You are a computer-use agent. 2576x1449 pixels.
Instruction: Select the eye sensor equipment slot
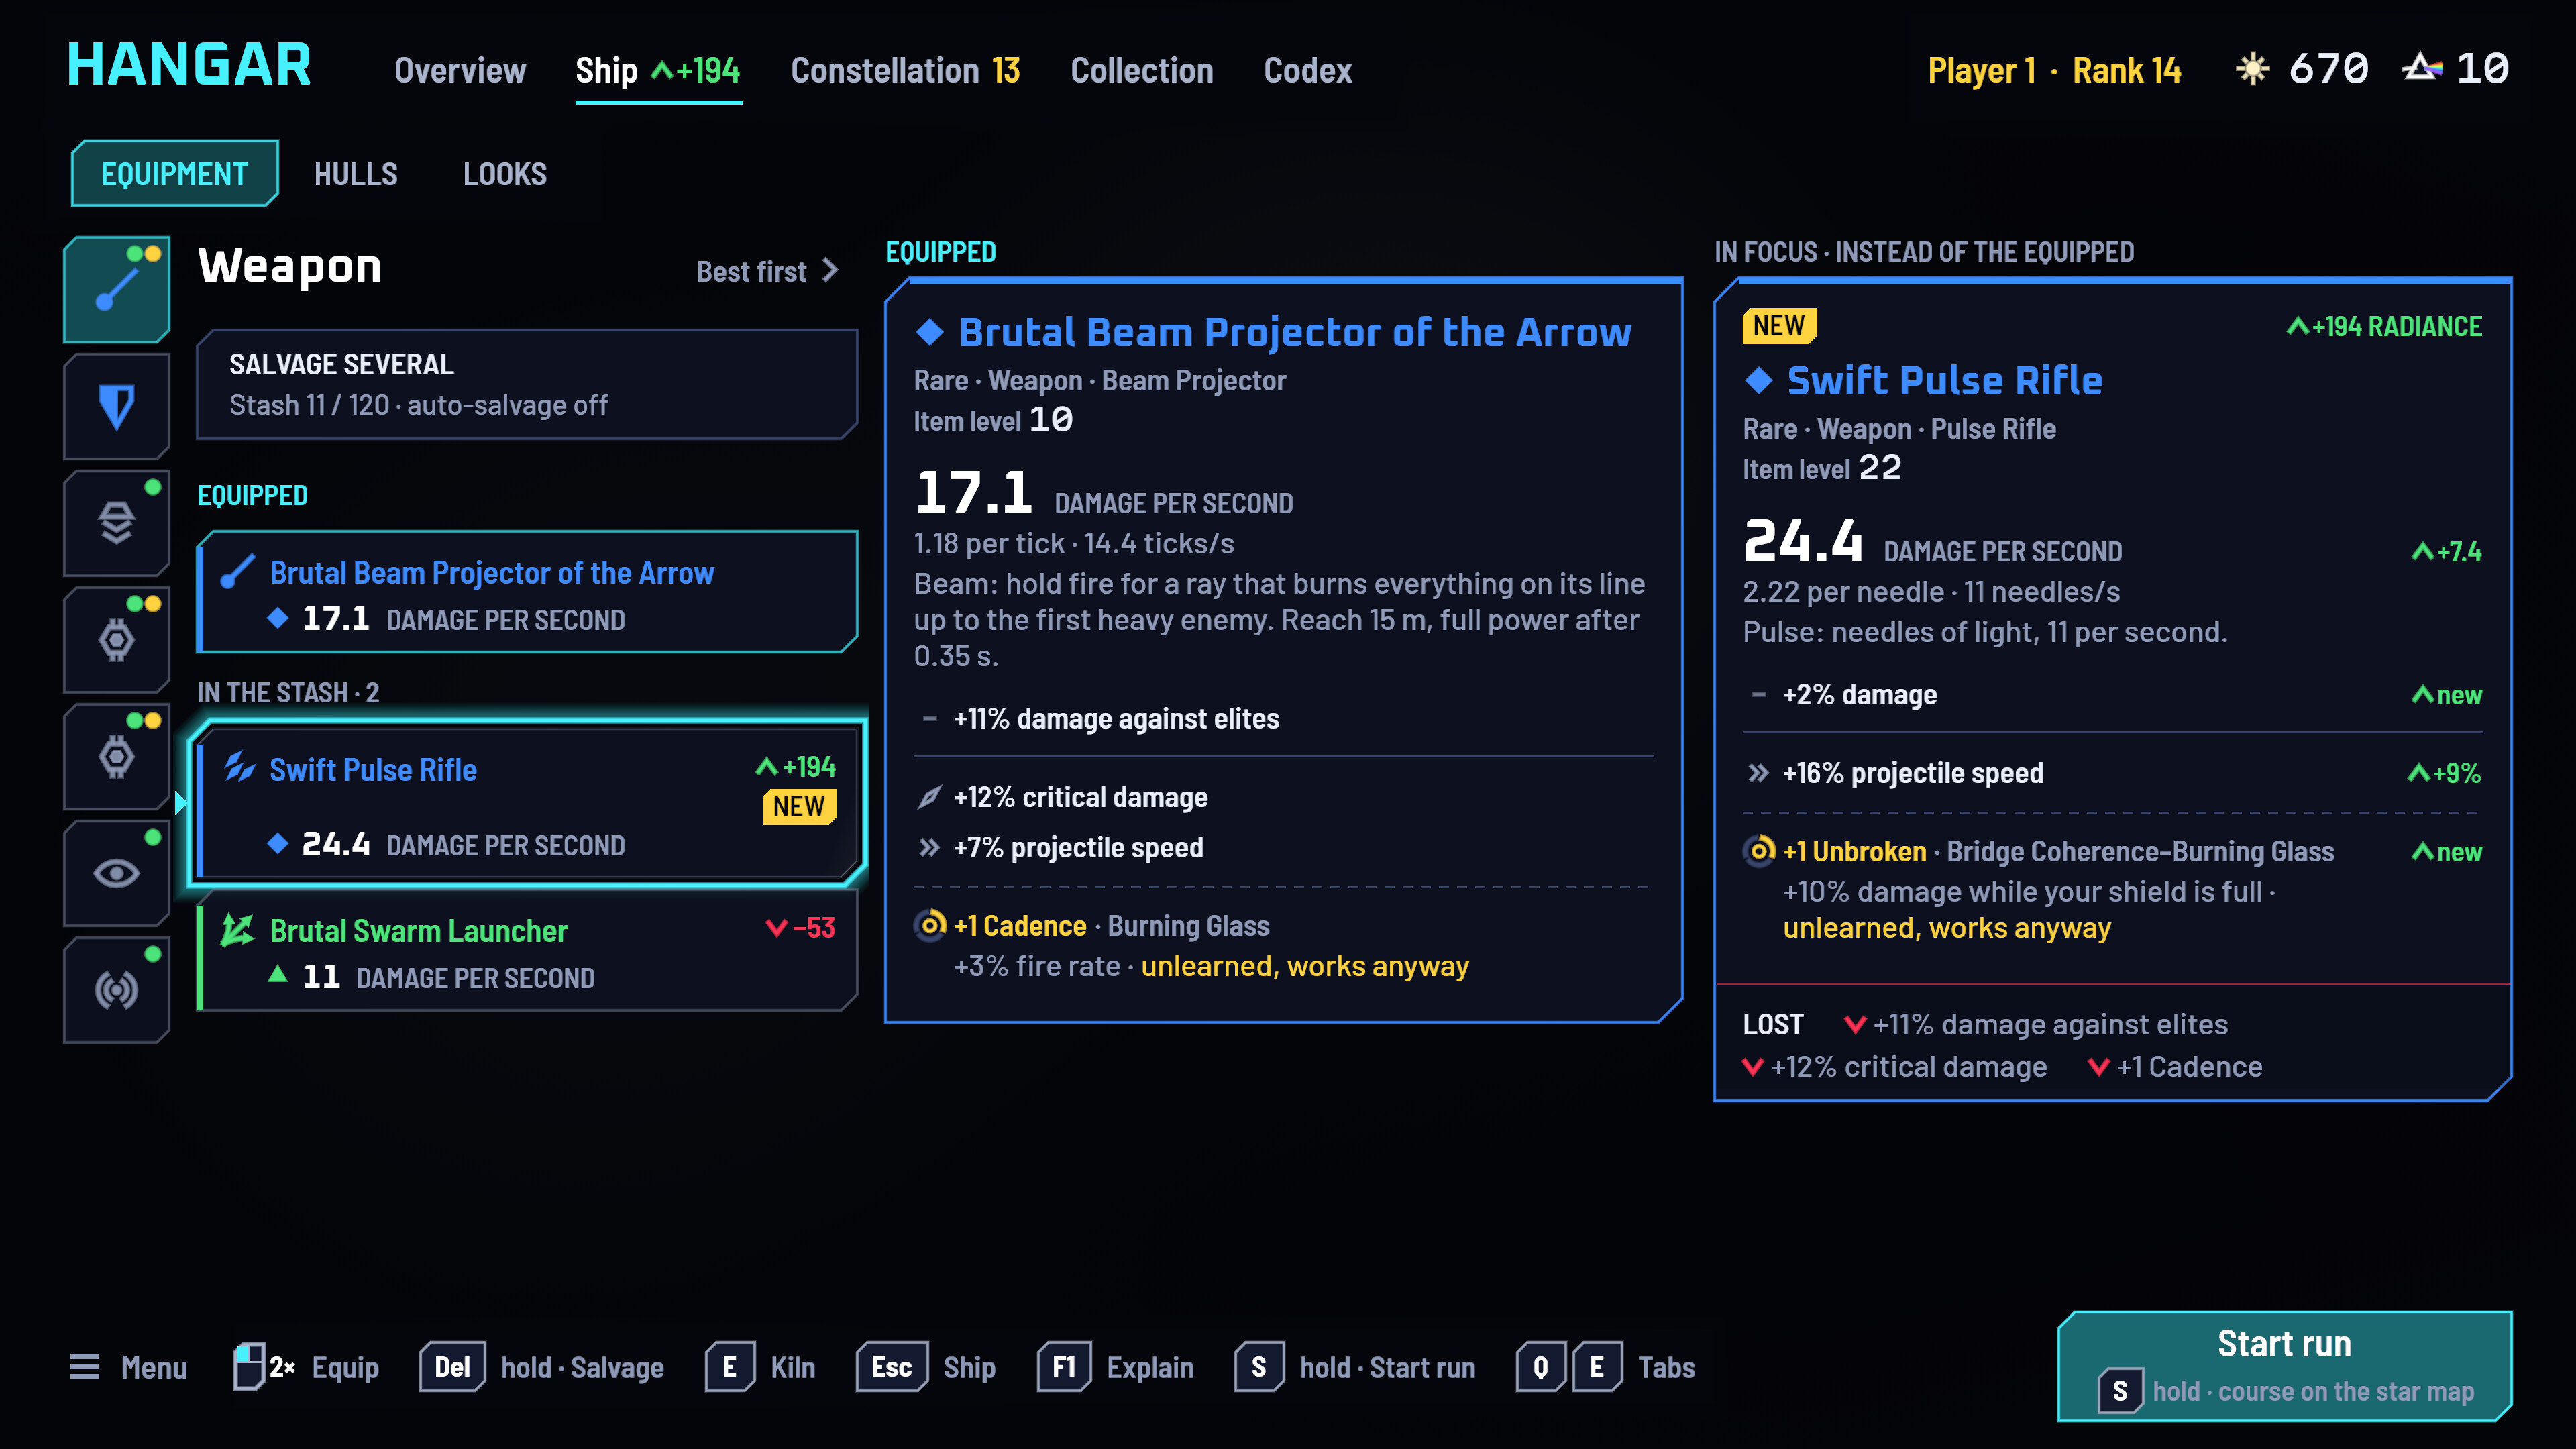(117, 873)
